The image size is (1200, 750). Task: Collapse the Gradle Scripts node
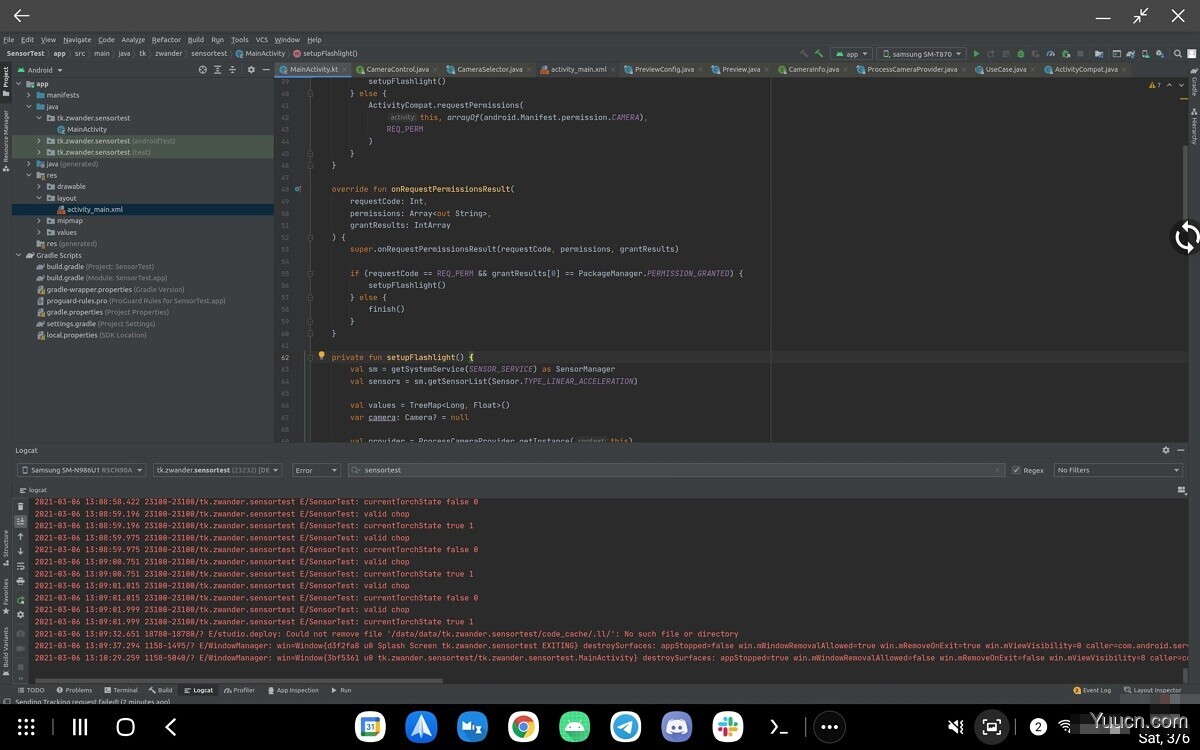coord(19,255)
